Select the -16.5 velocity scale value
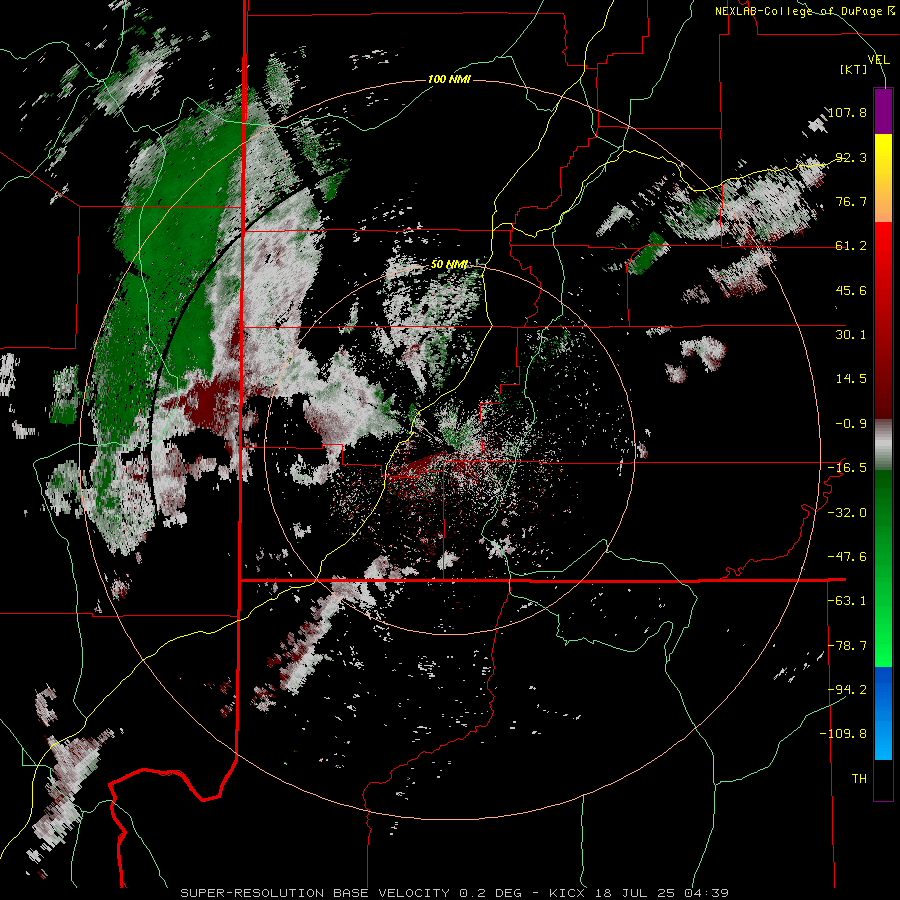This screenshot has width=900, height=900. click(848, 468)
